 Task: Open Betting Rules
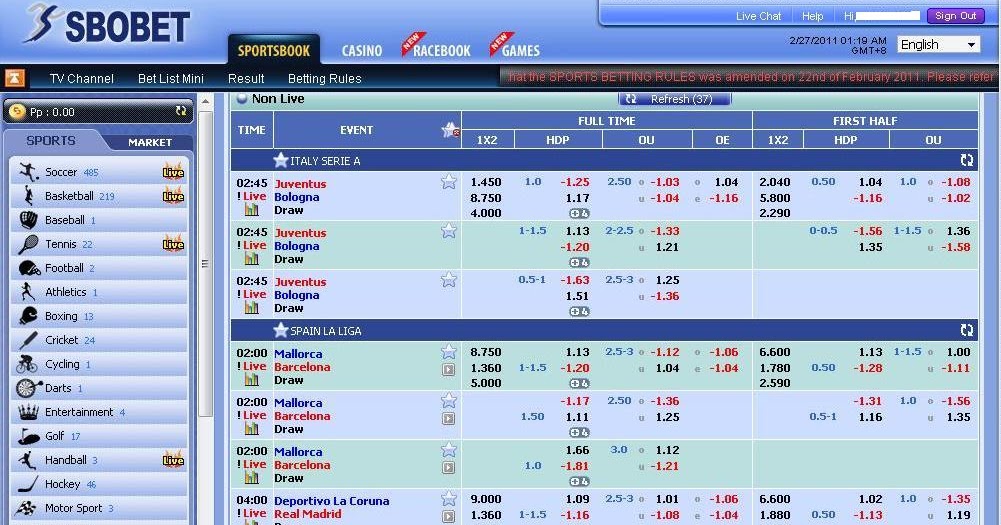(324, 79)
